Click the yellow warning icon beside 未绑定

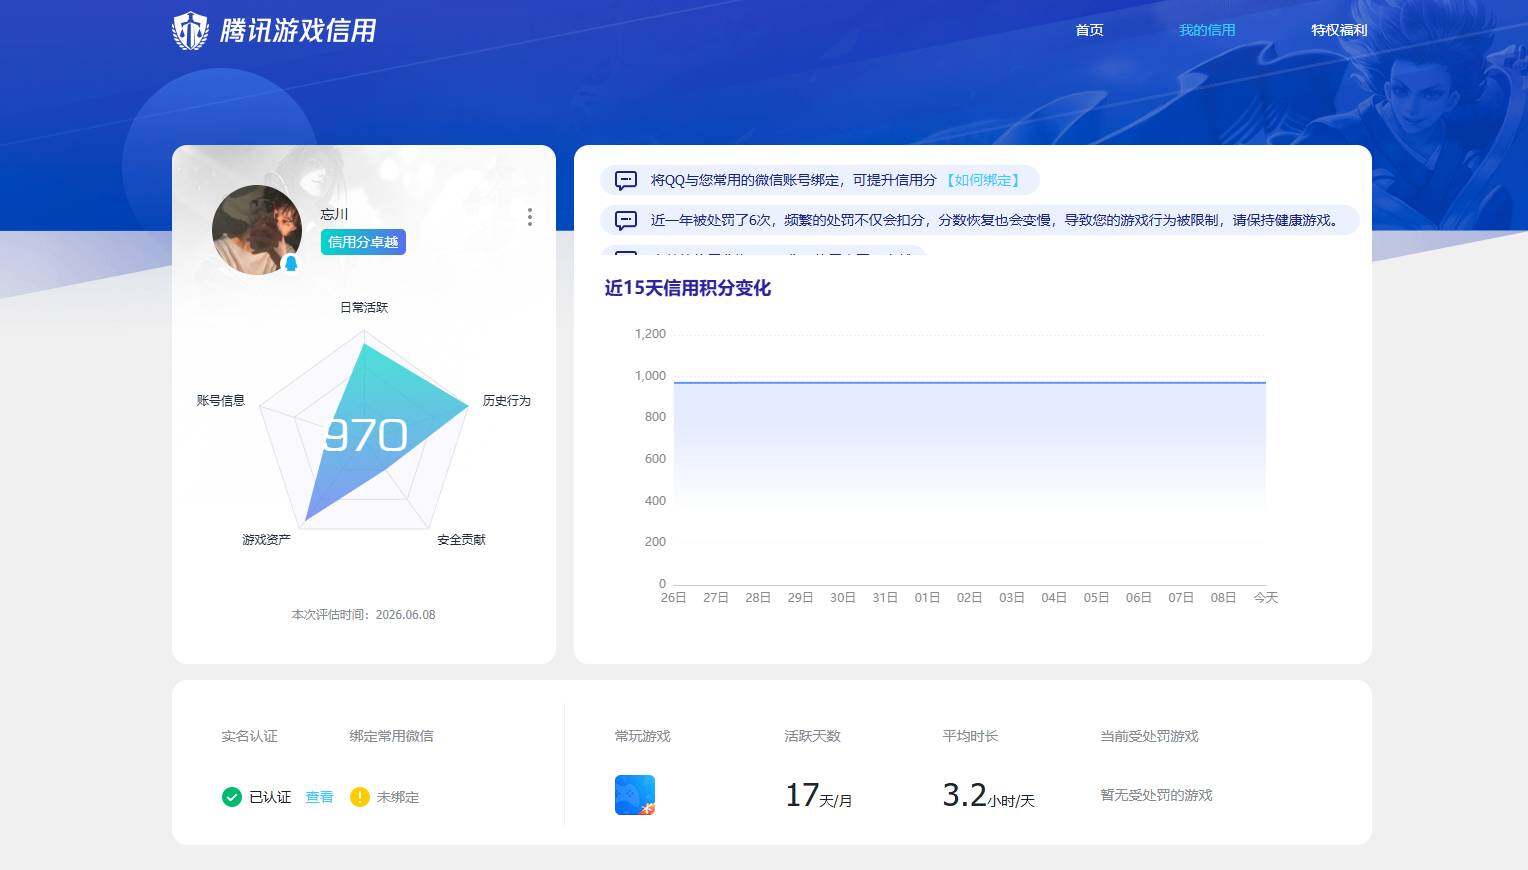click(x=359, y=797)
